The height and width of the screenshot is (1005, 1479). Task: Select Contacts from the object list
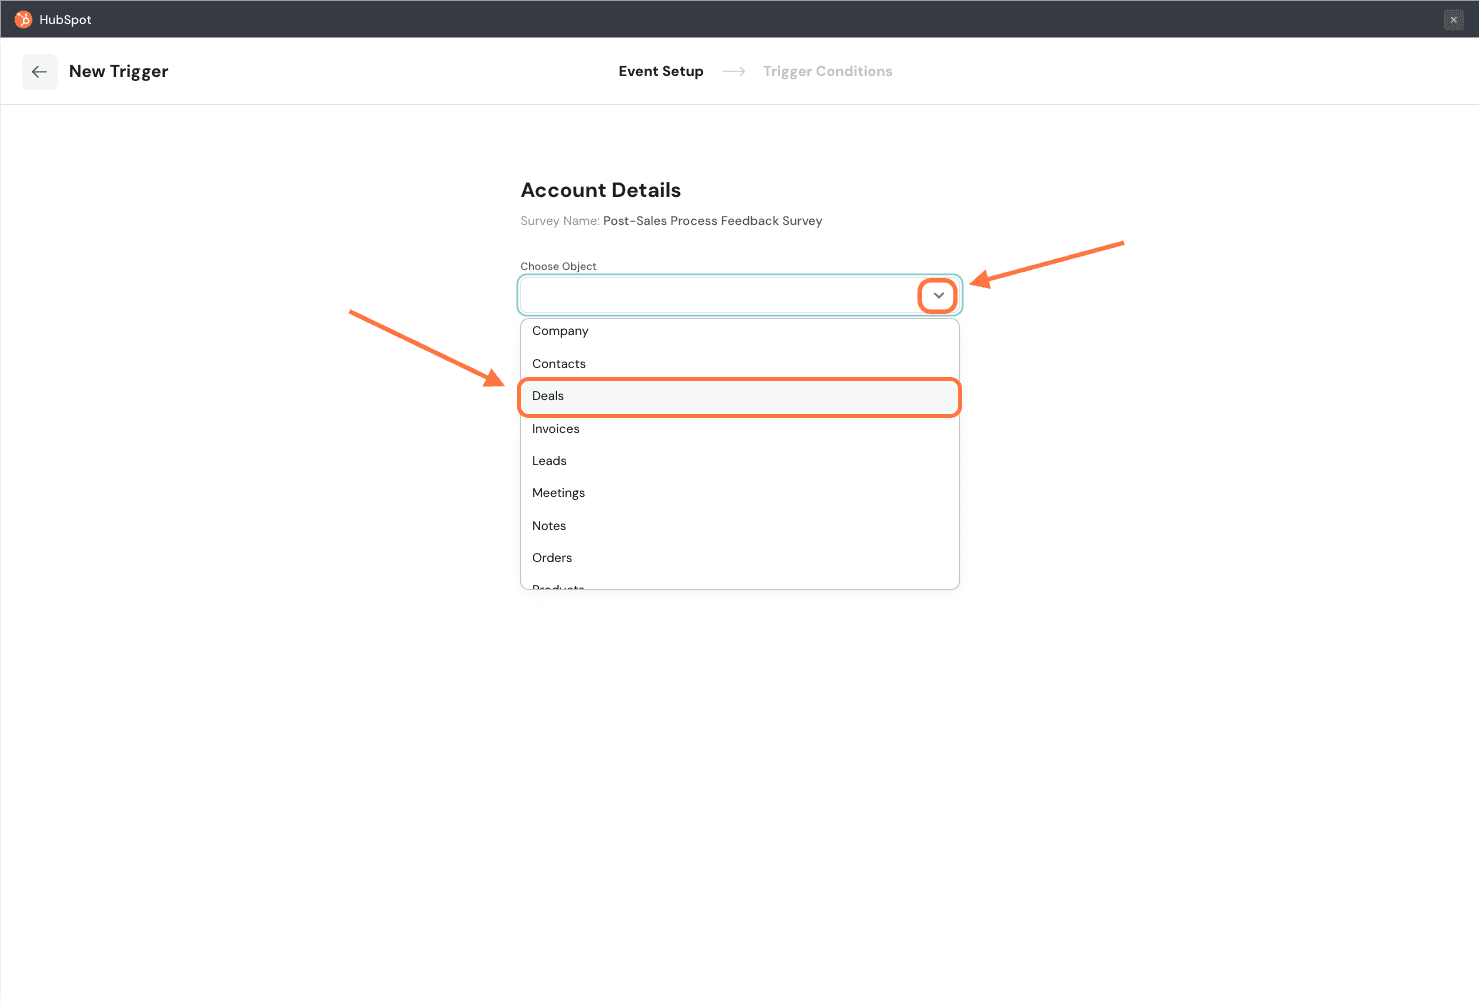(x=559, y=364)
